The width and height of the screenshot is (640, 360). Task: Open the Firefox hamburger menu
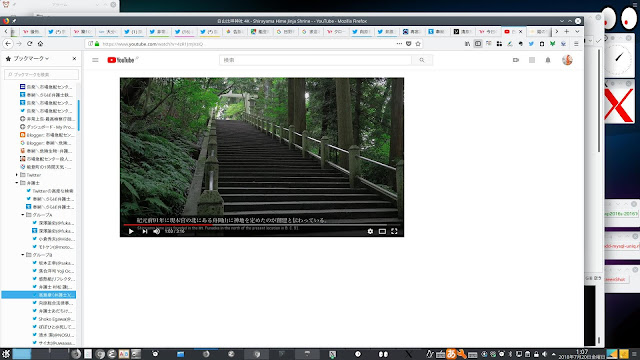pos(576,44)
